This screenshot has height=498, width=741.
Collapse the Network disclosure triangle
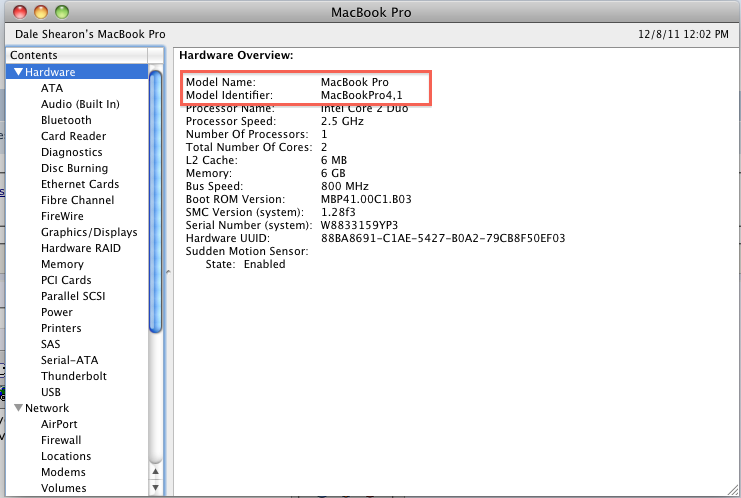(18, 408)
